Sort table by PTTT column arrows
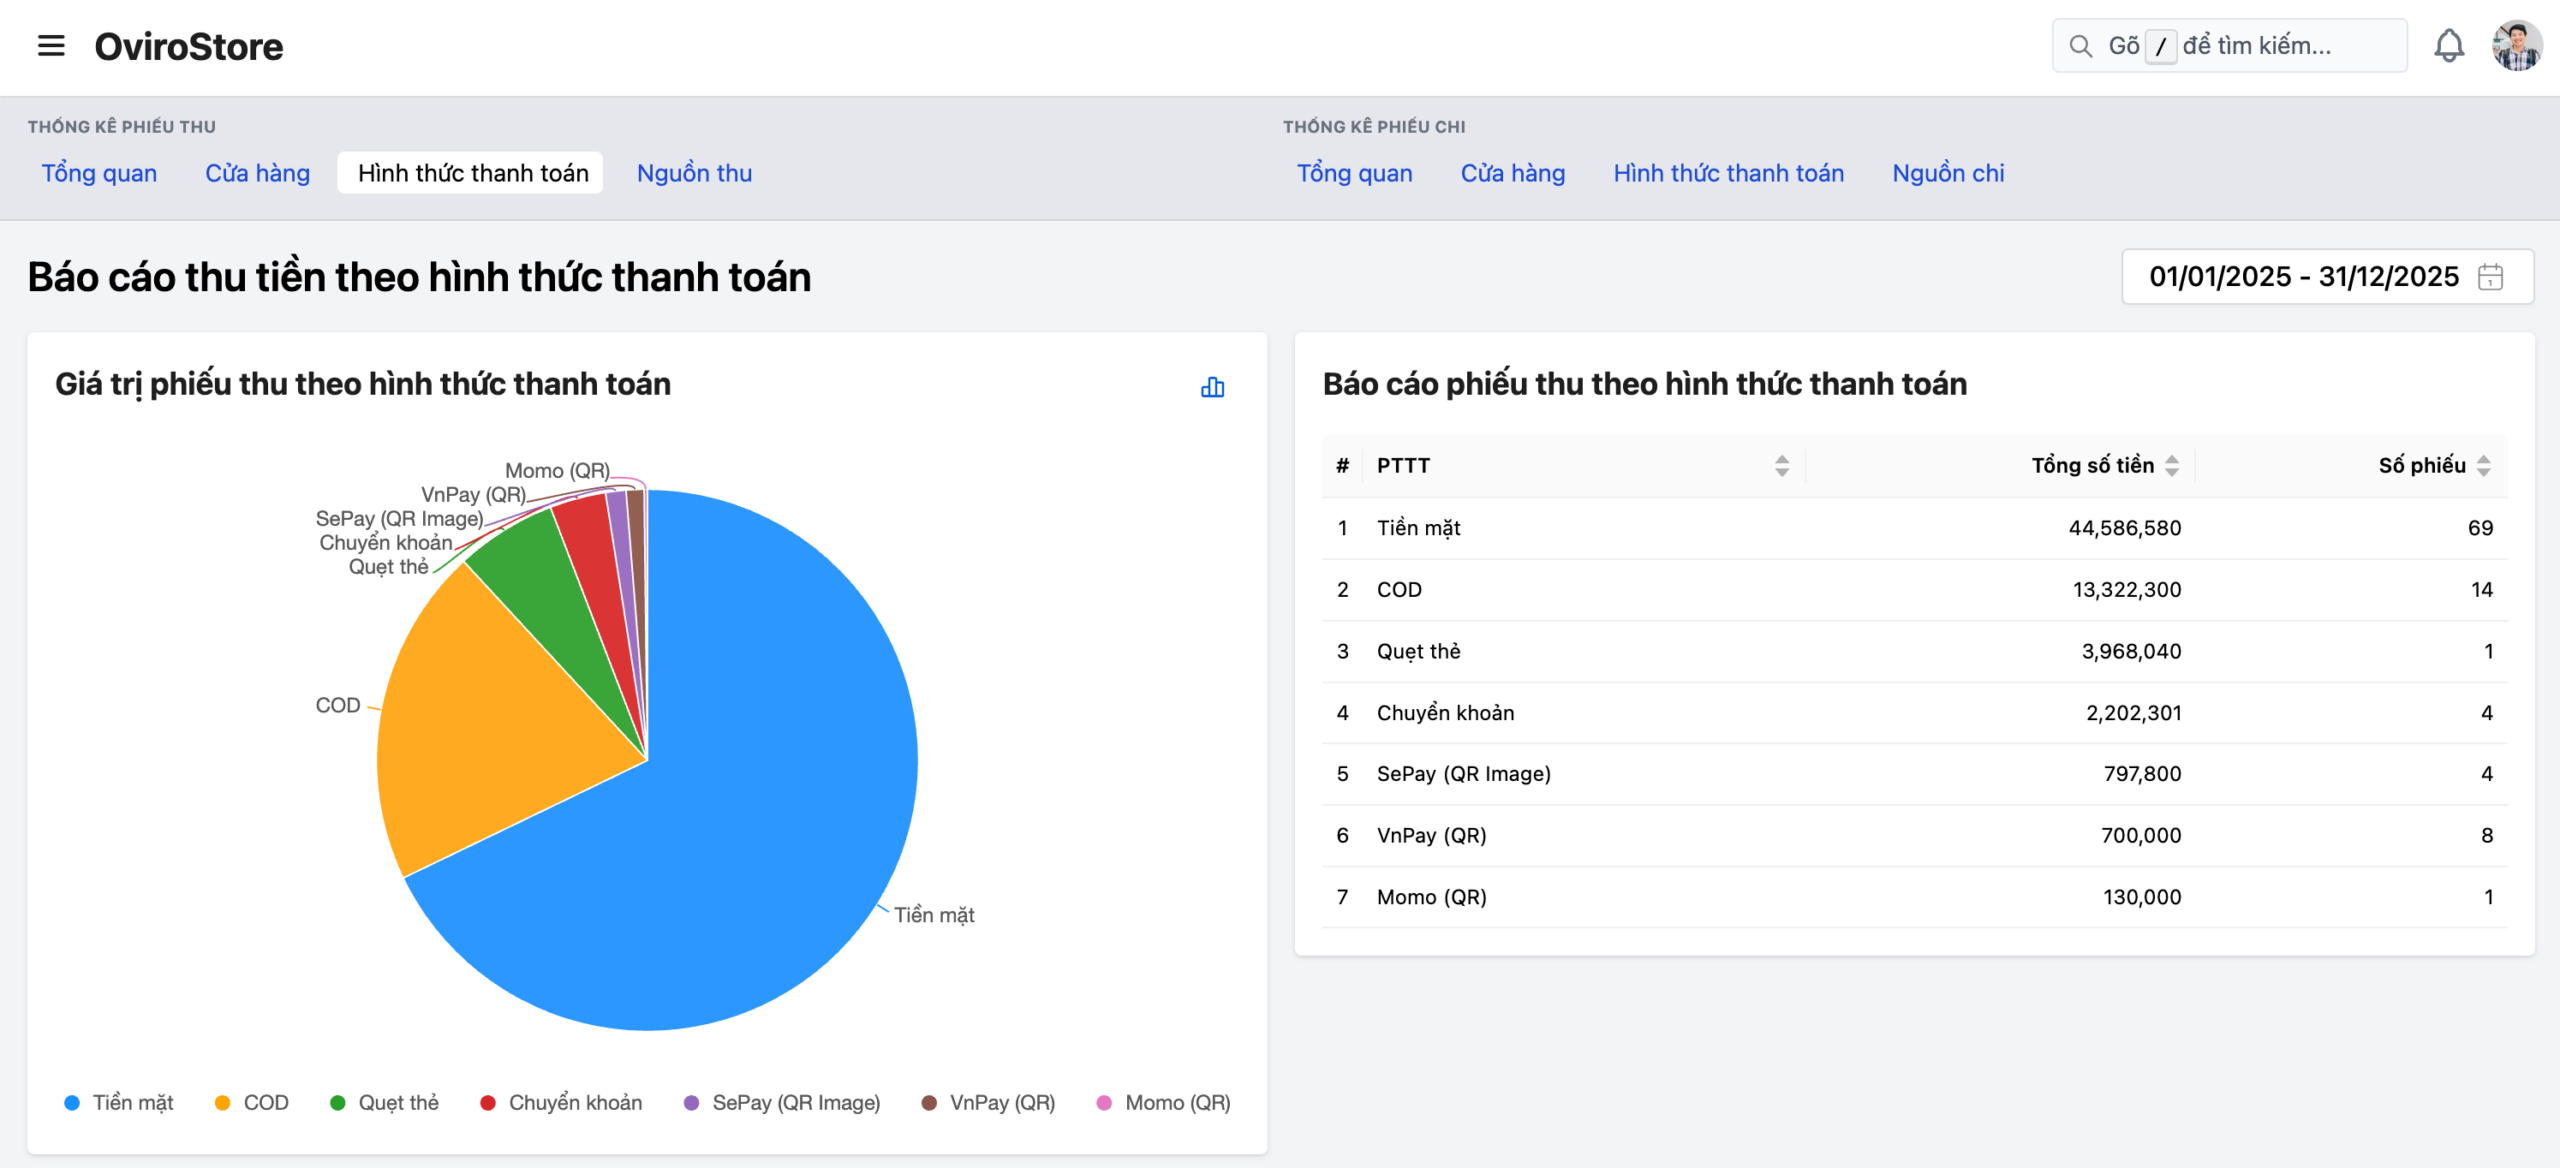 [x=1781, y=465]
